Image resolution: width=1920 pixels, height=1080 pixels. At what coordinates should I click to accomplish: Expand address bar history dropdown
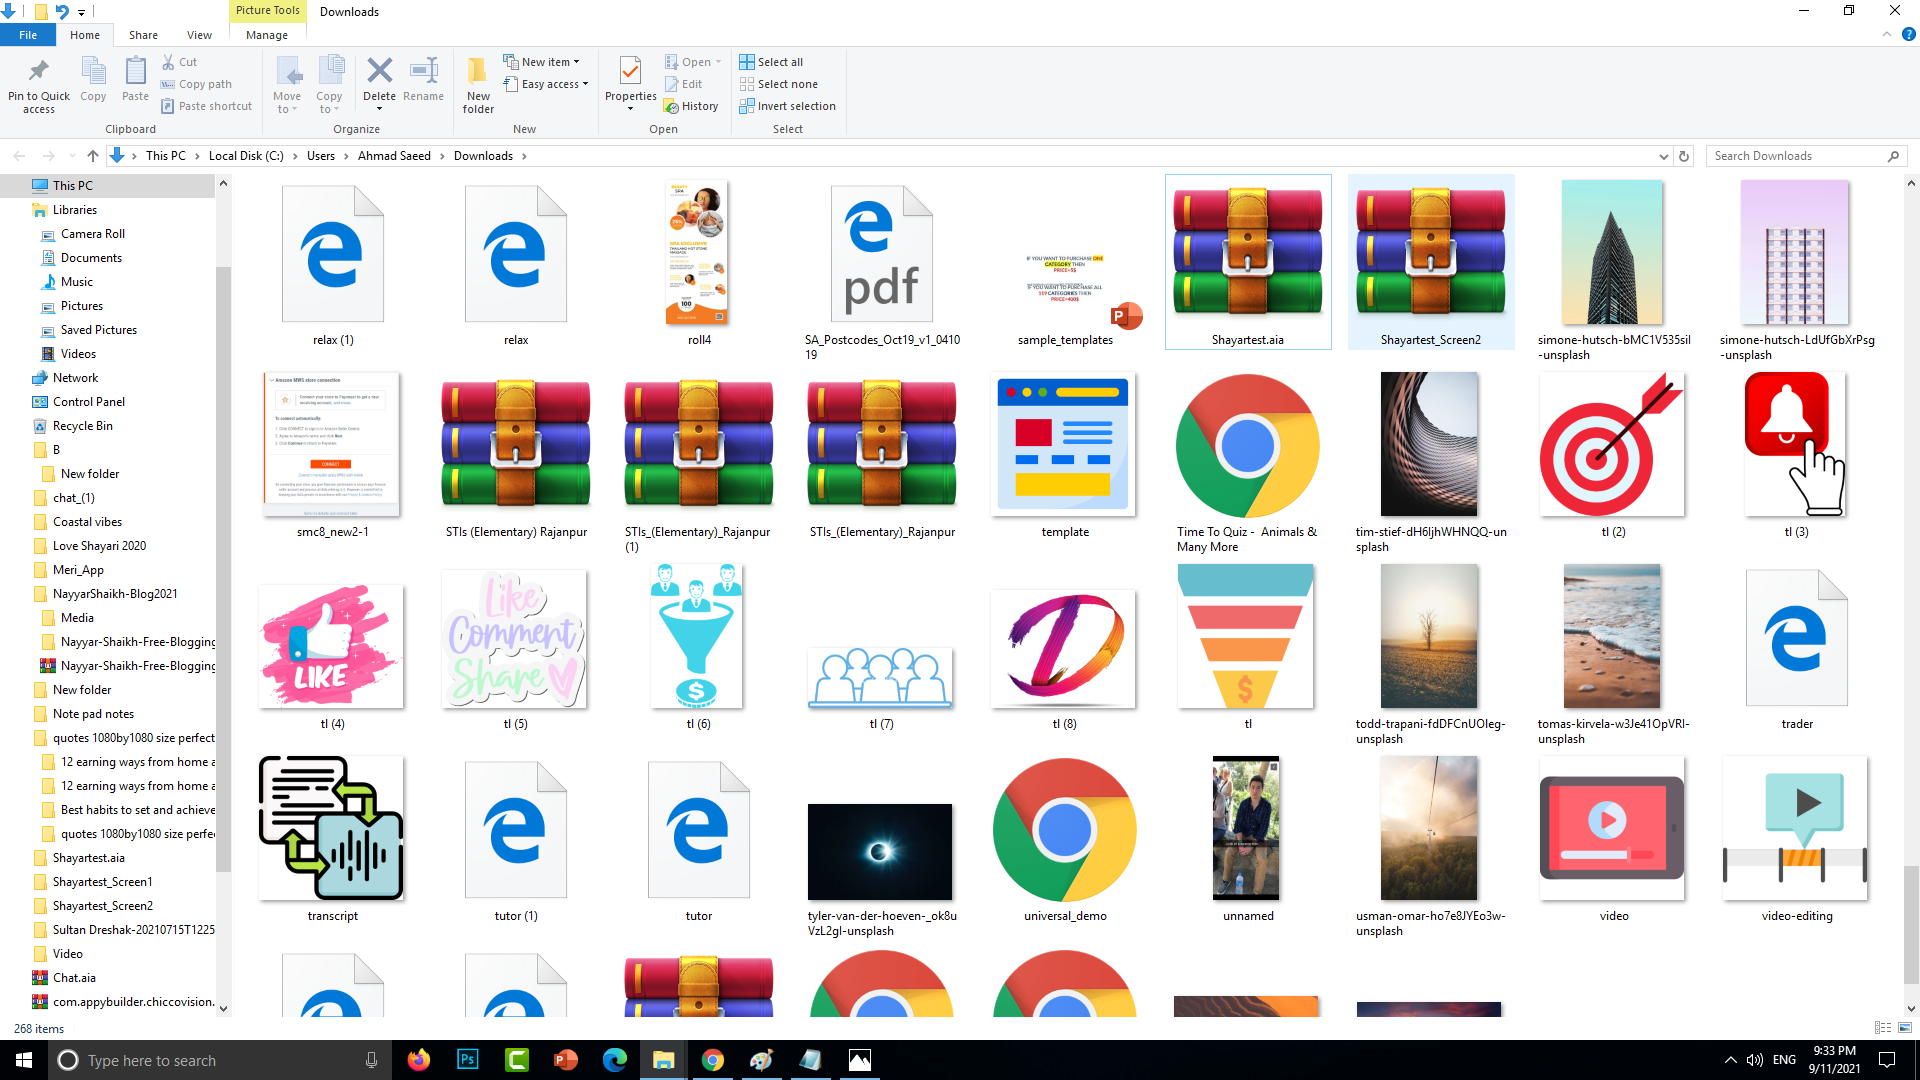point(1663,156)
